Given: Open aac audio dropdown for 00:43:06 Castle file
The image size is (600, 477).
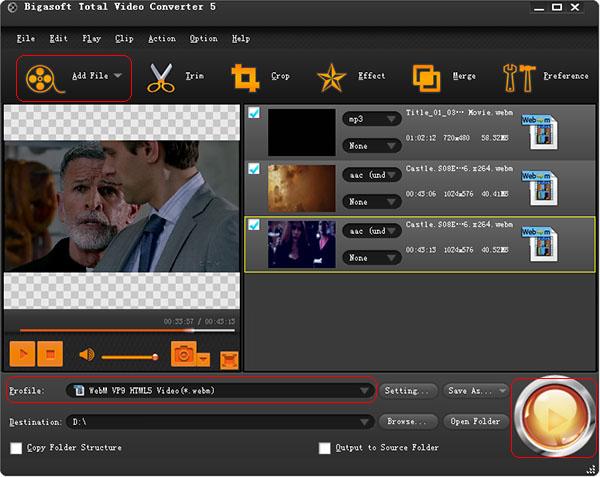Looking at the screenshot, I should coord(372,175).
